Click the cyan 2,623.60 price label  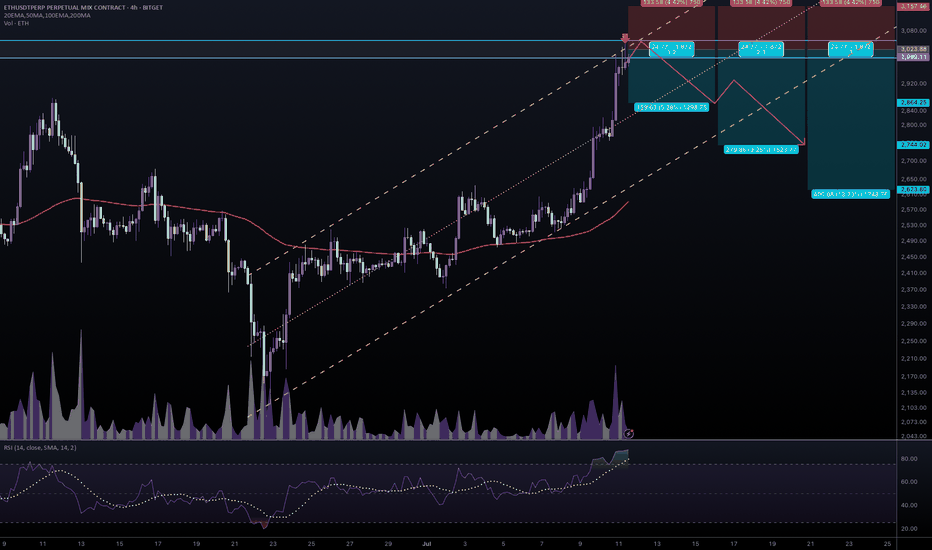[912, 189]
